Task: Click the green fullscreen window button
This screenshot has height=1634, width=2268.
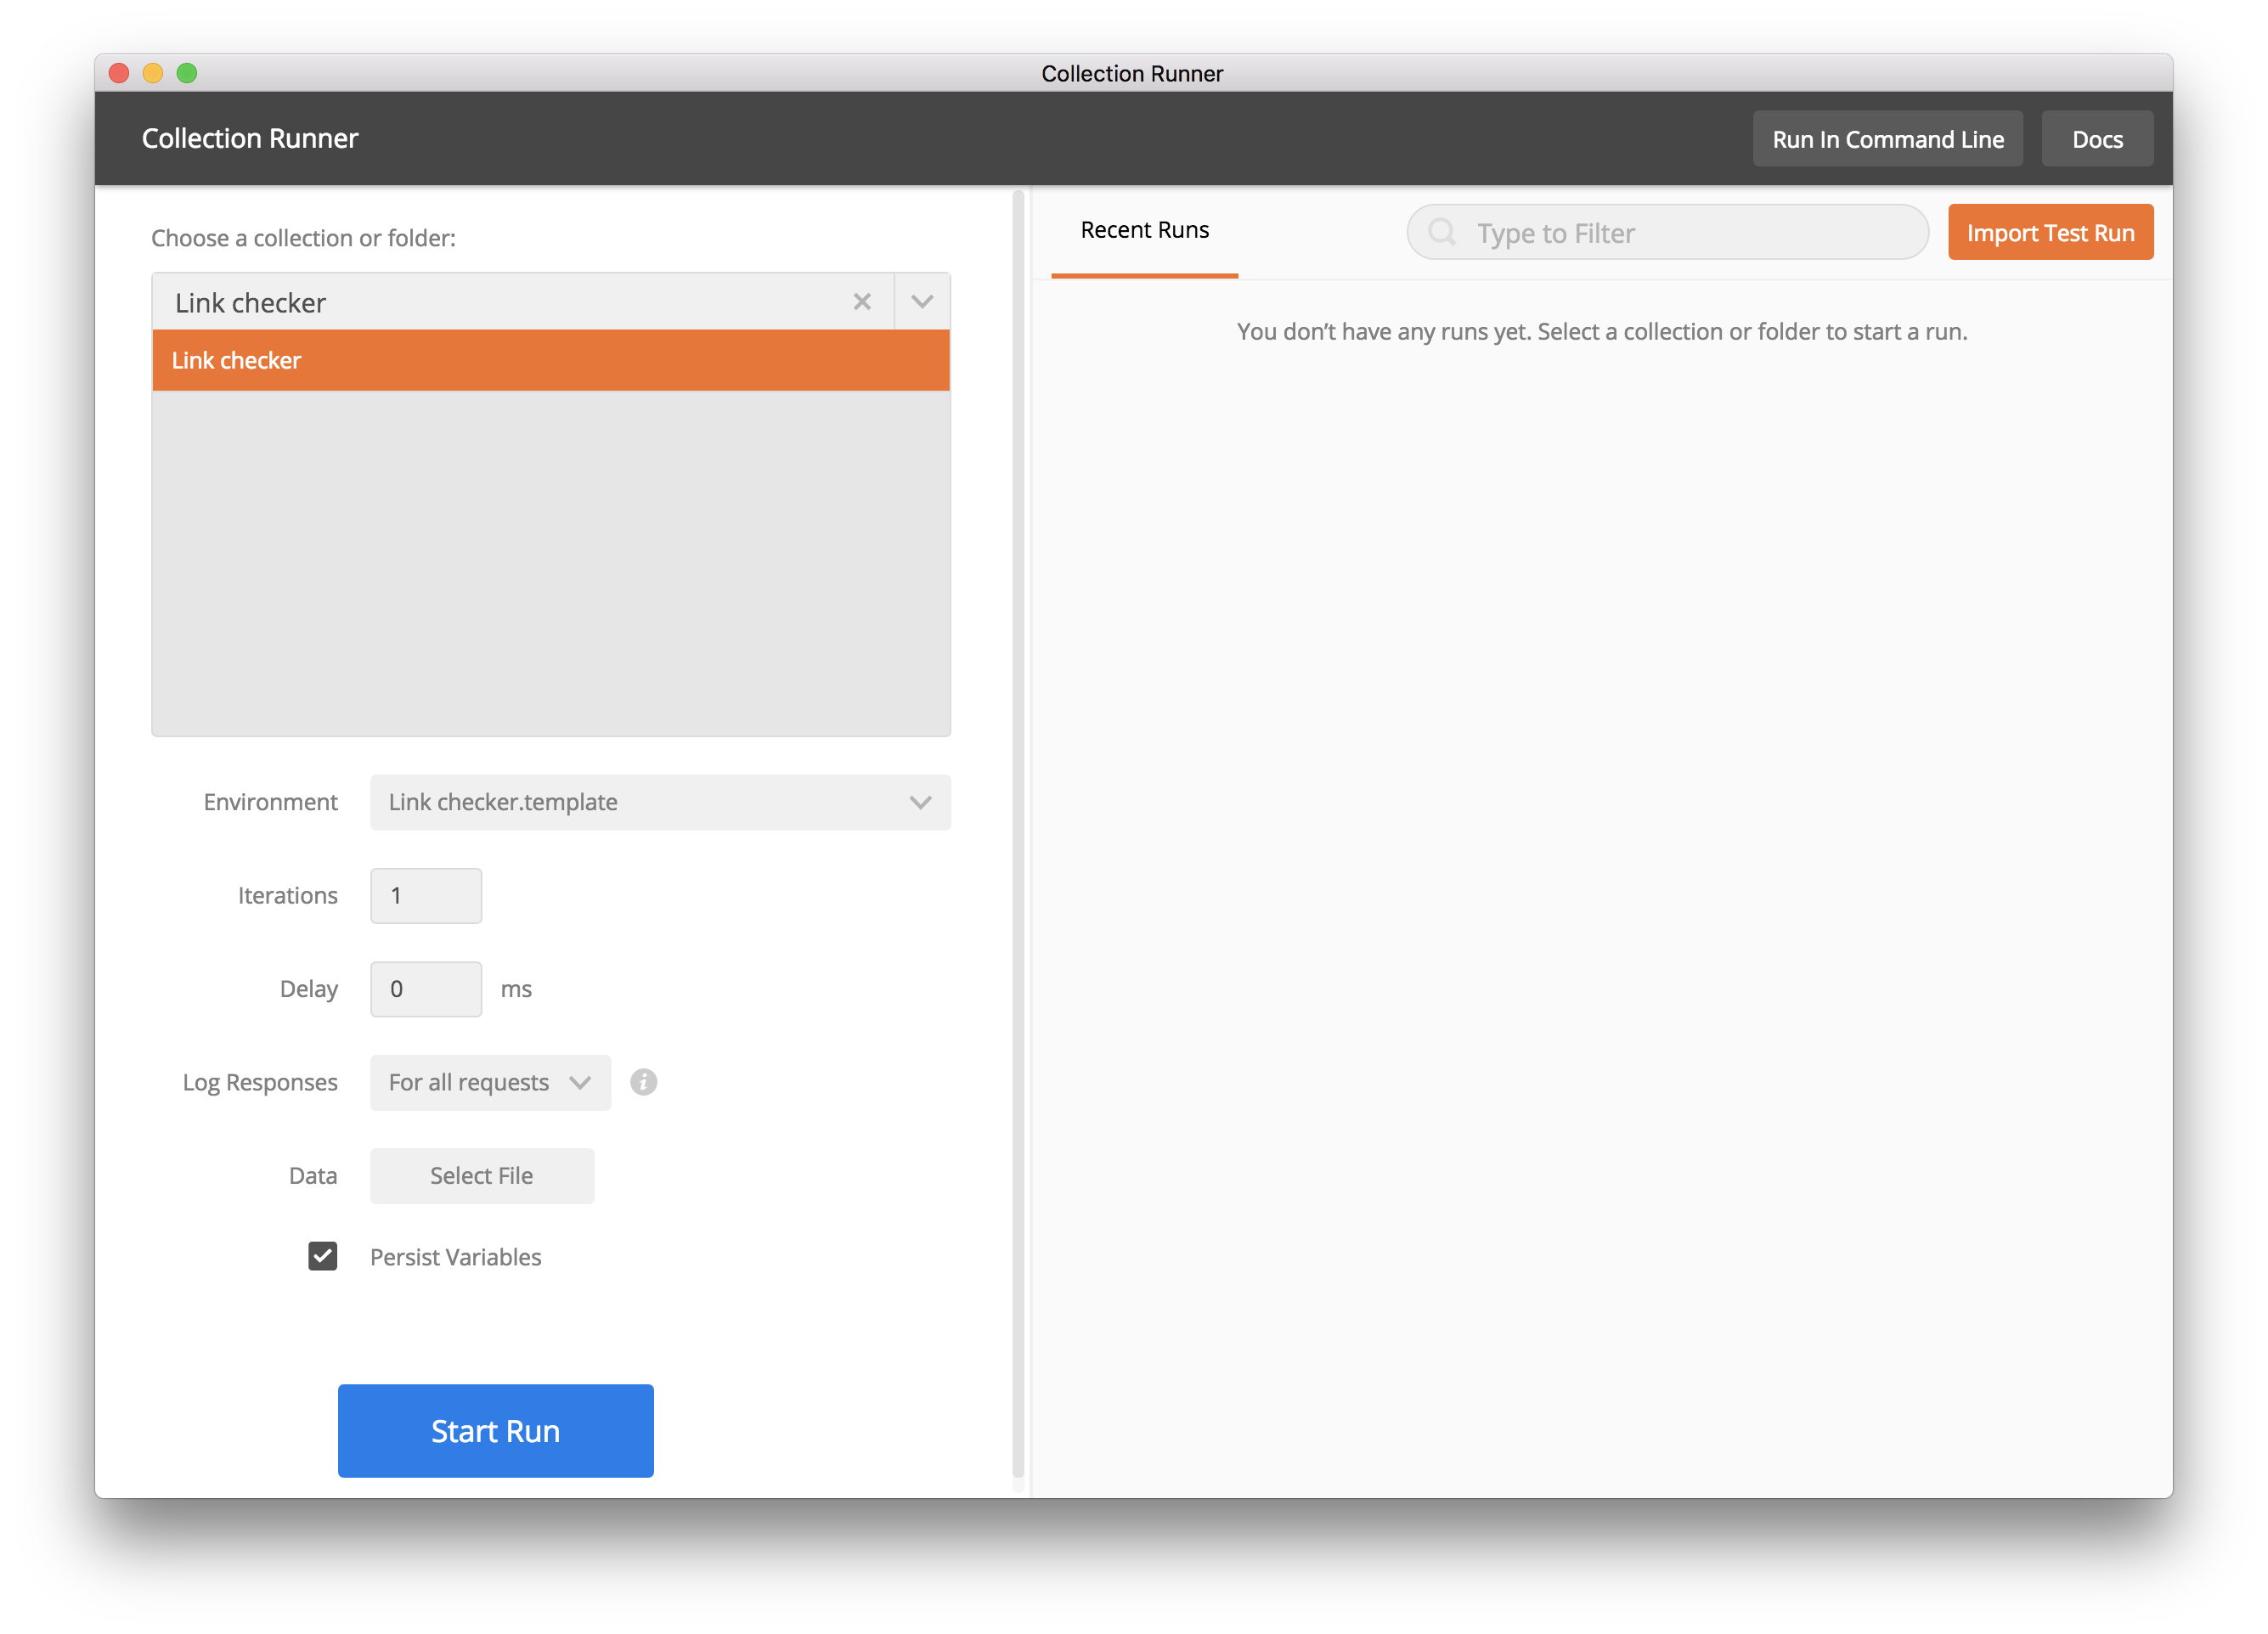Action: 187,73
